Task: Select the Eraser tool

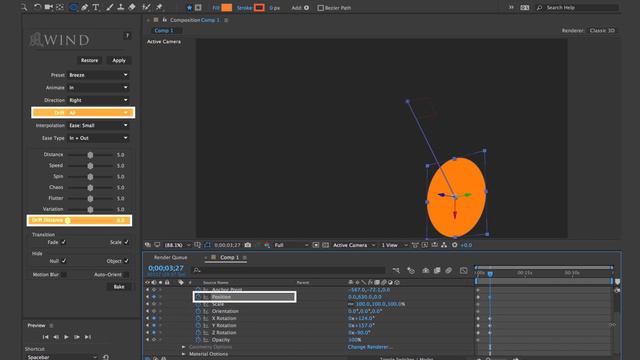Action: click(x=132, y=7)
